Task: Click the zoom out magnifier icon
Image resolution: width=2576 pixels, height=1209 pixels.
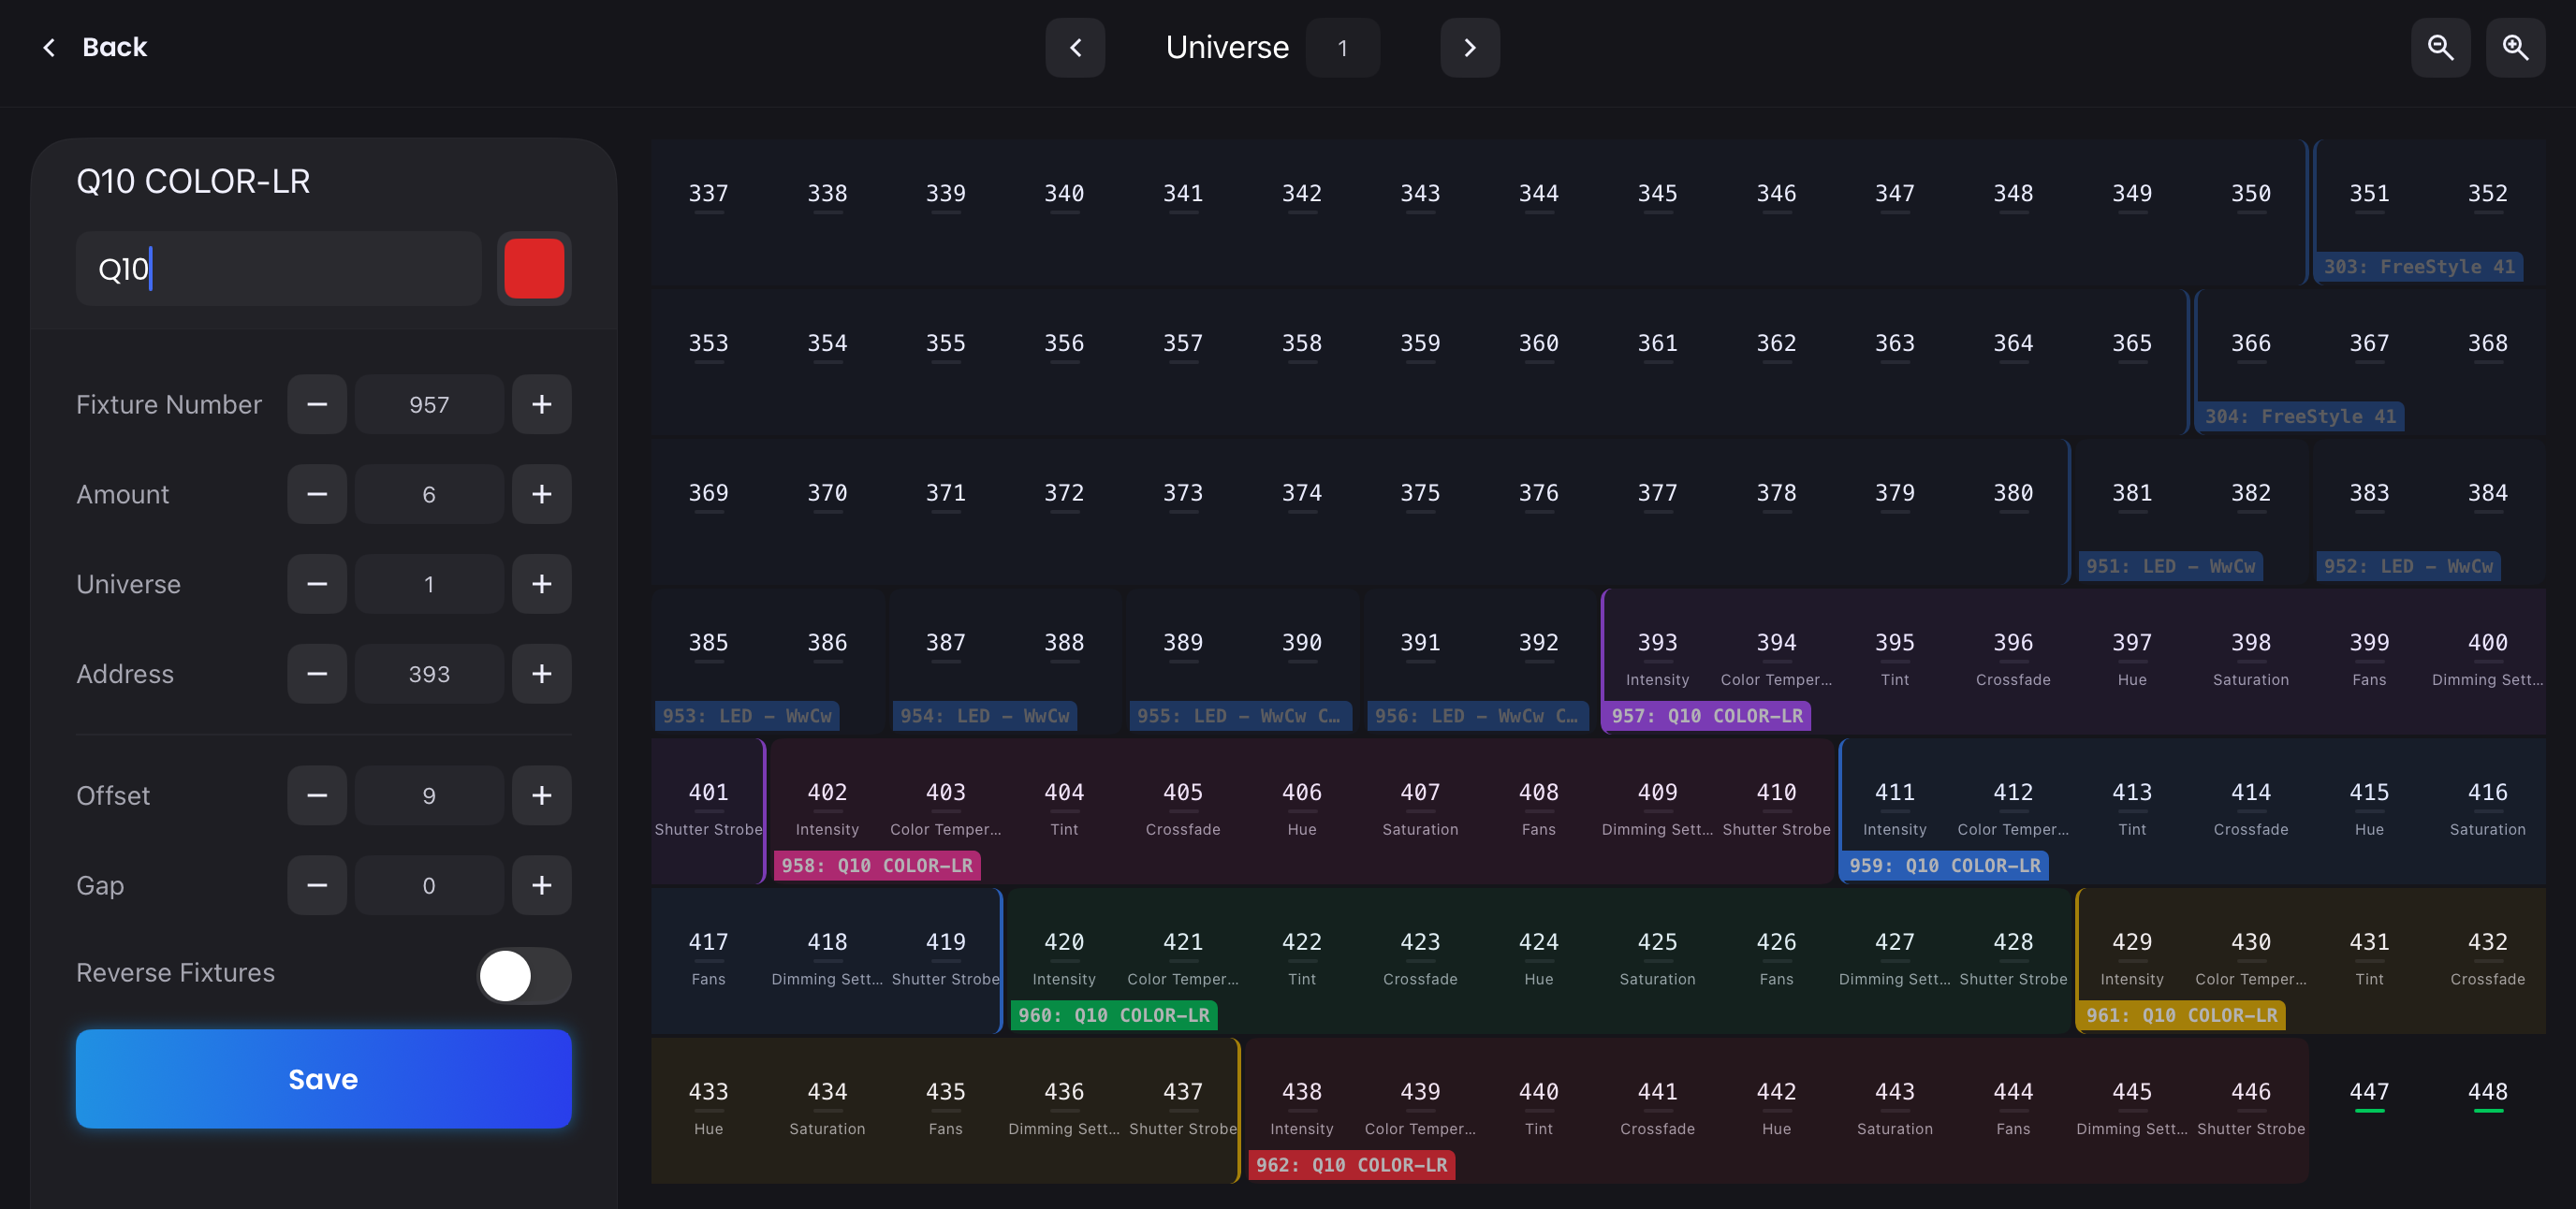Action: [x=2440, y=47]
